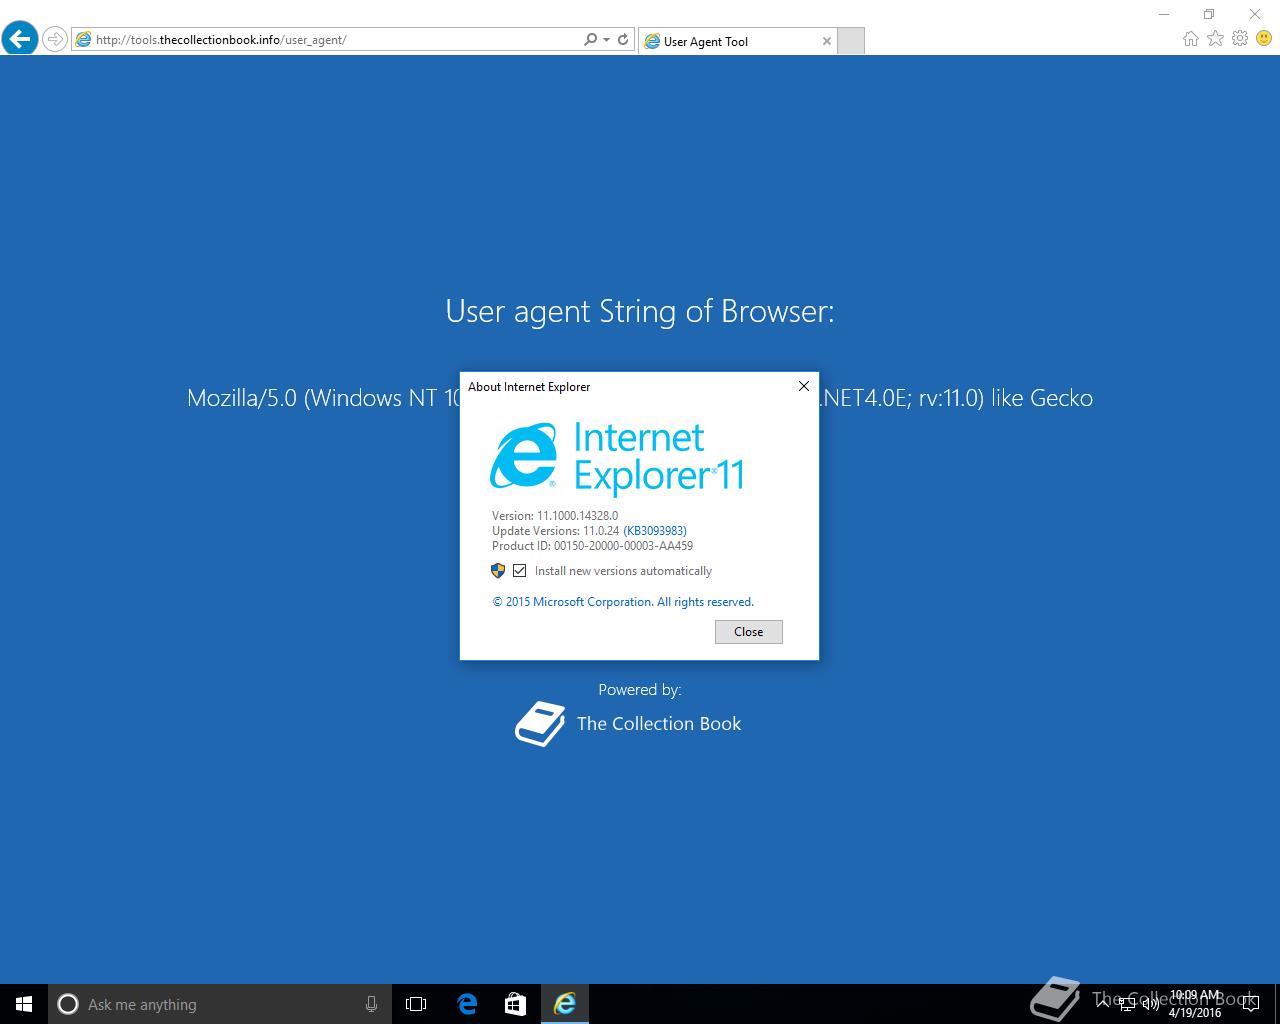Click The Collection Book link

[x=659, y=724]
